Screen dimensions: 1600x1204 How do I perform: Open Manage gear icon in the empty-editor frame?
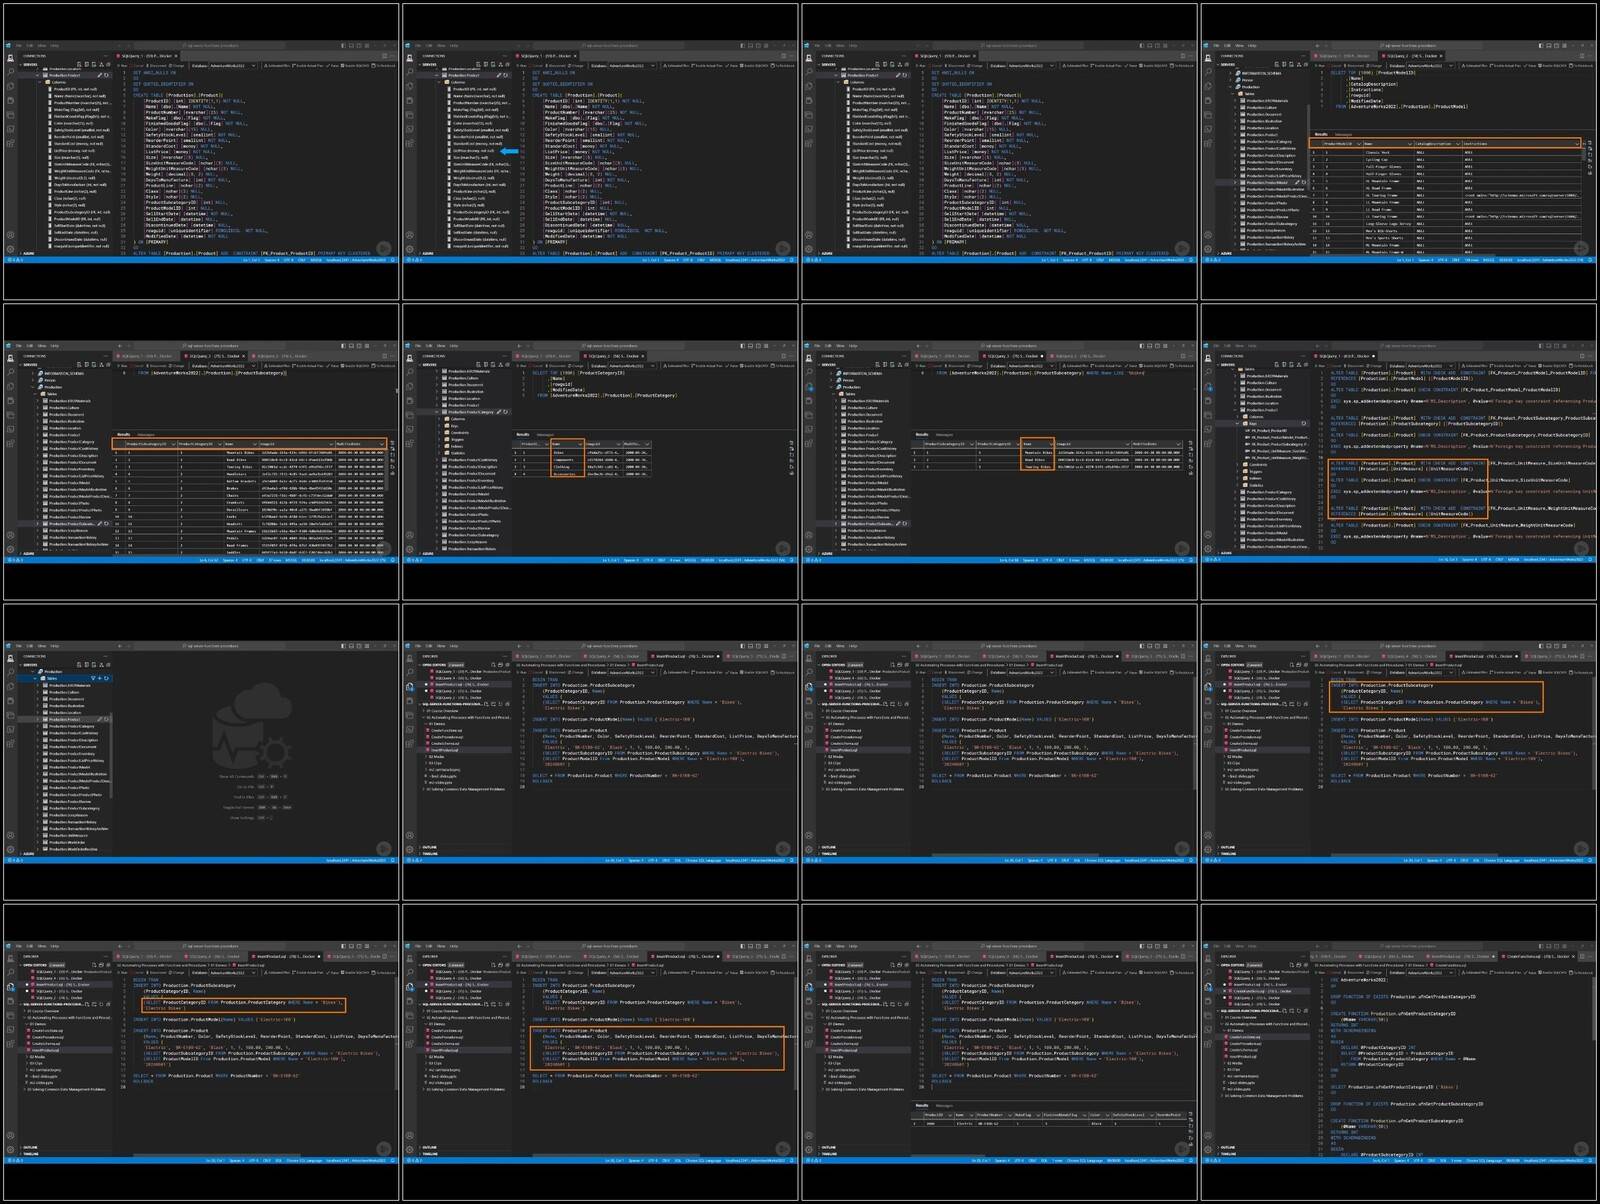11,848
